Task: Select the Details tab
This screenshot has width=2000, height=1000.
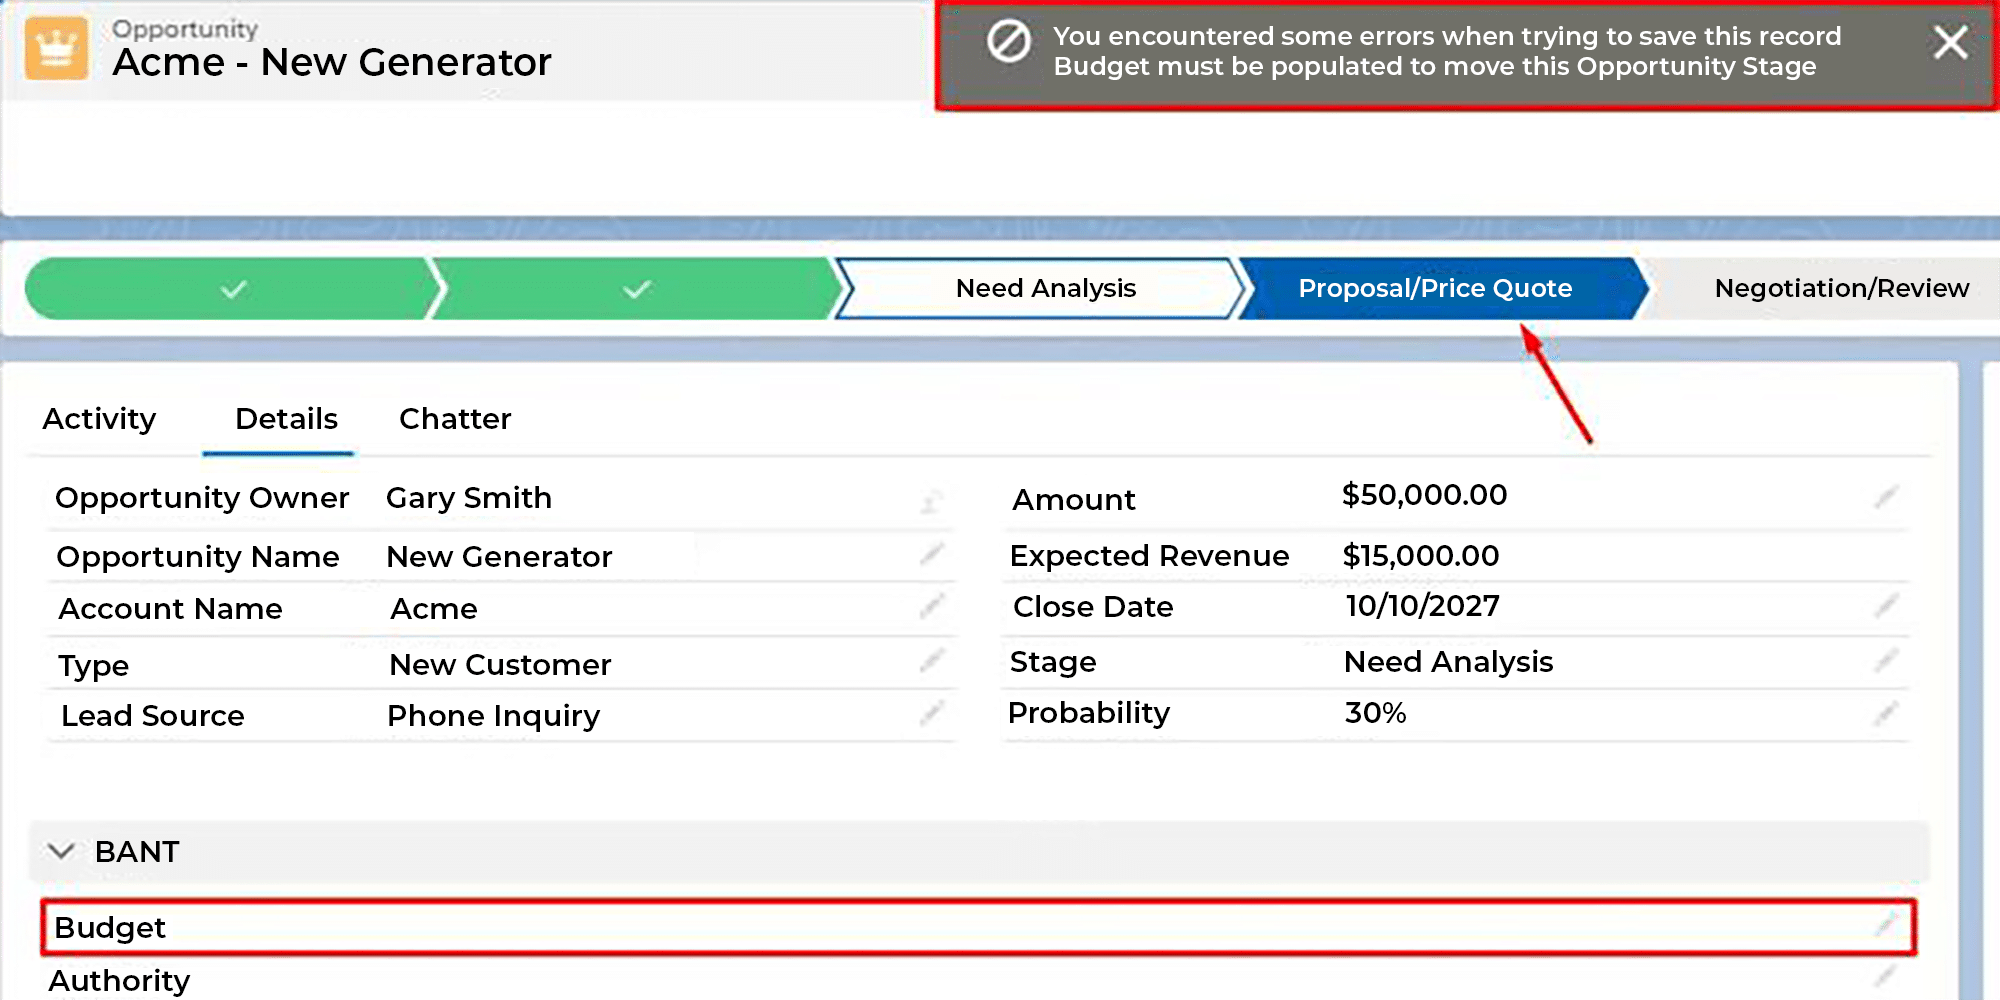Action: [286, 419]
